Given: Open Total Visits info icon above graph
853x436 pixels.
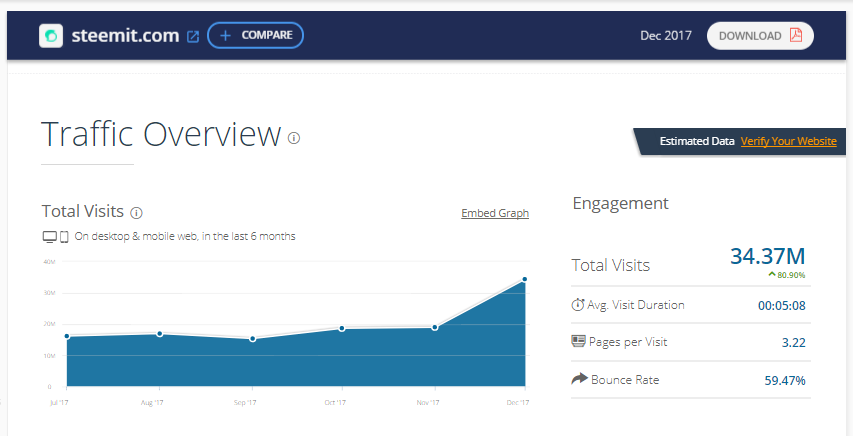Looking at the screenshot, I should 137,213.
